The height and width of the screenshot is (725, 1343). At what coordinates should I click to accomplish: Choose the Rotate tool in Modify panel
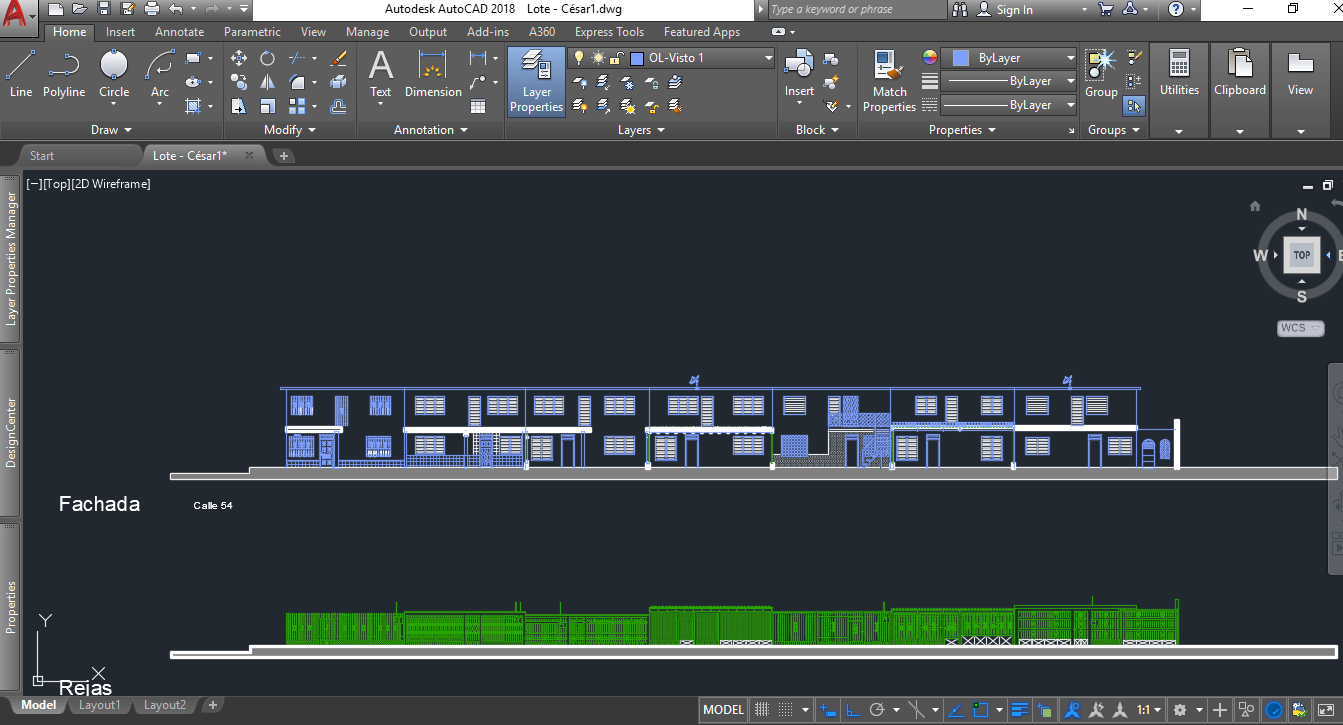tap(267, 59)
